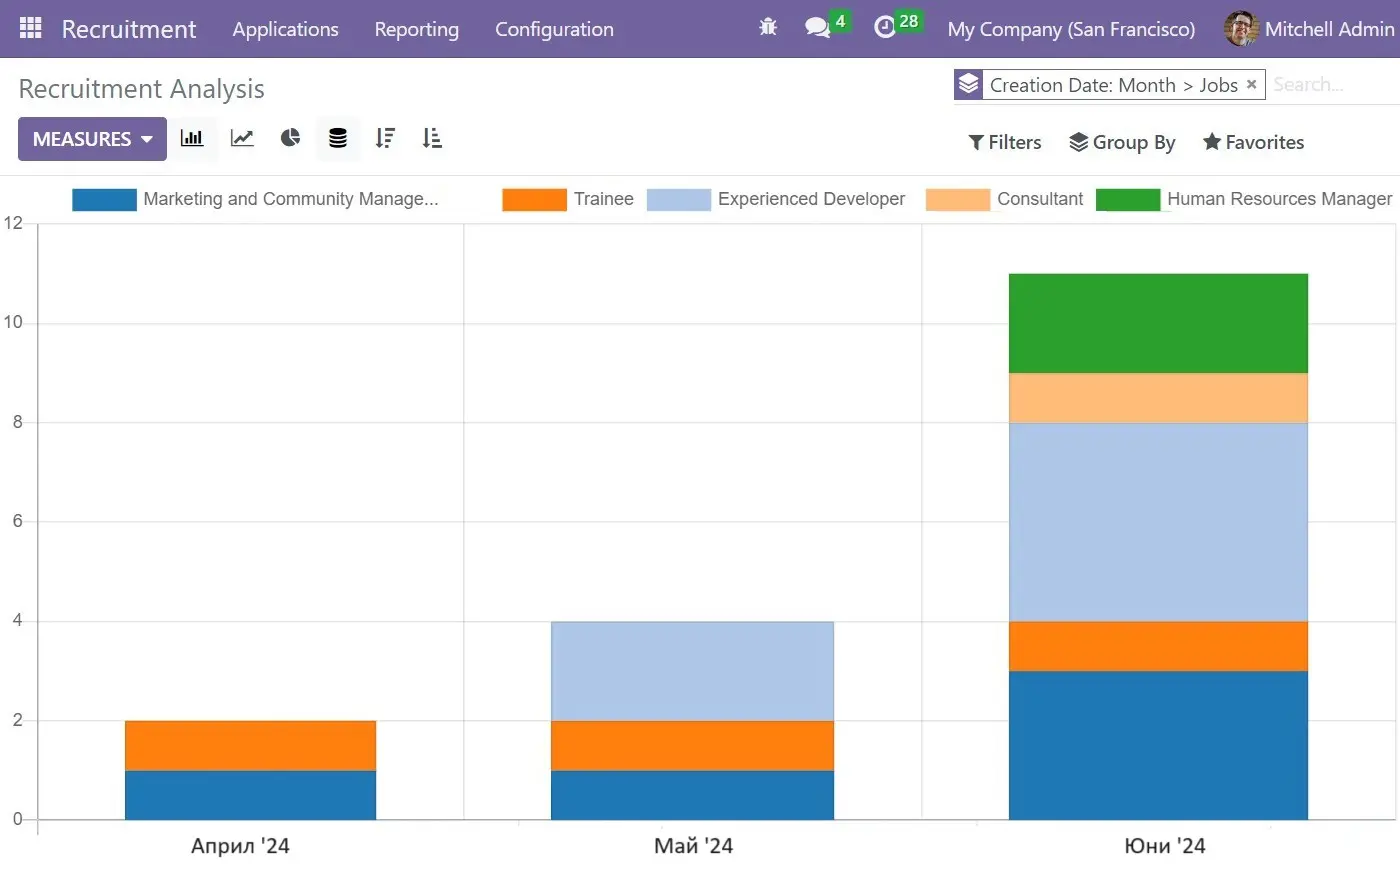
Task: Open the Filters dropdown
Action: tap(1005, 142)
